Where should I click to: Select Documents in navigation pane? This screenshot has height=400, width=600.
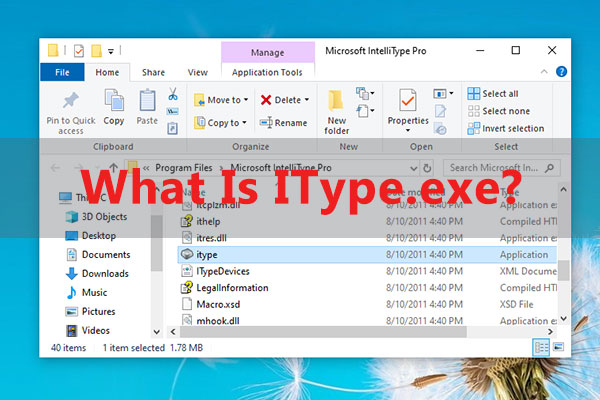point(98,255)
